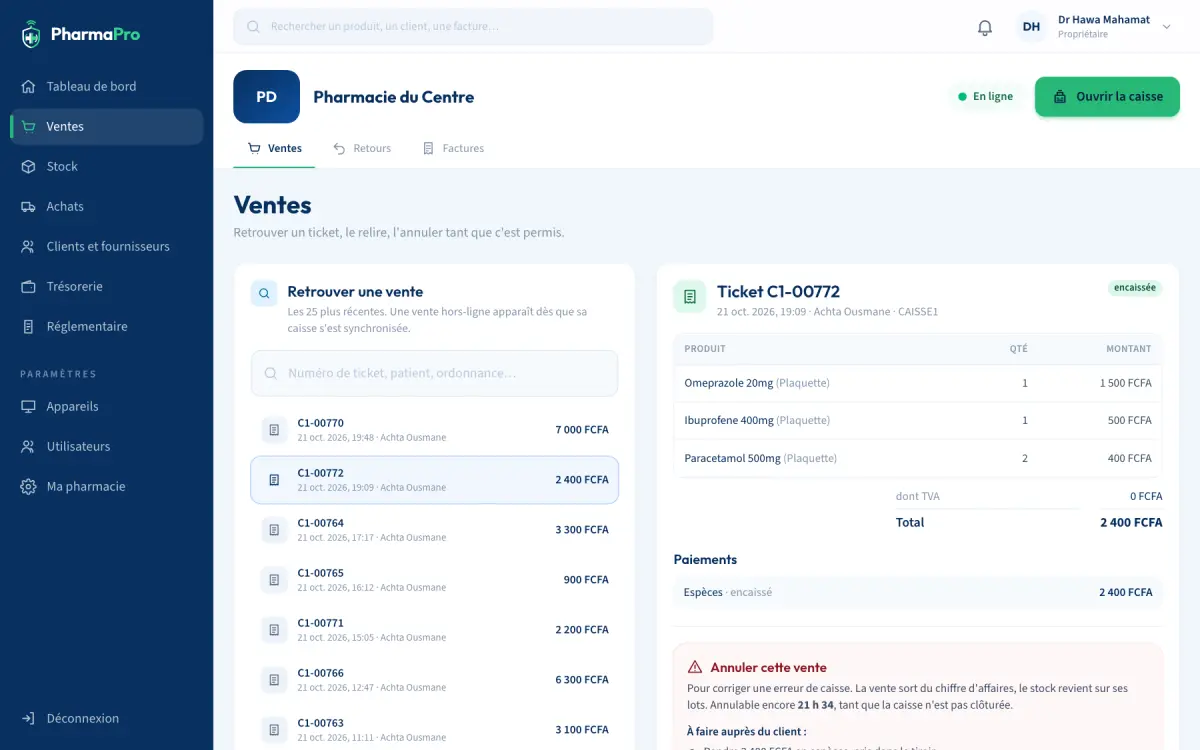
Task: Click the encaissée status badge
Action: (x=1135, y=288)
